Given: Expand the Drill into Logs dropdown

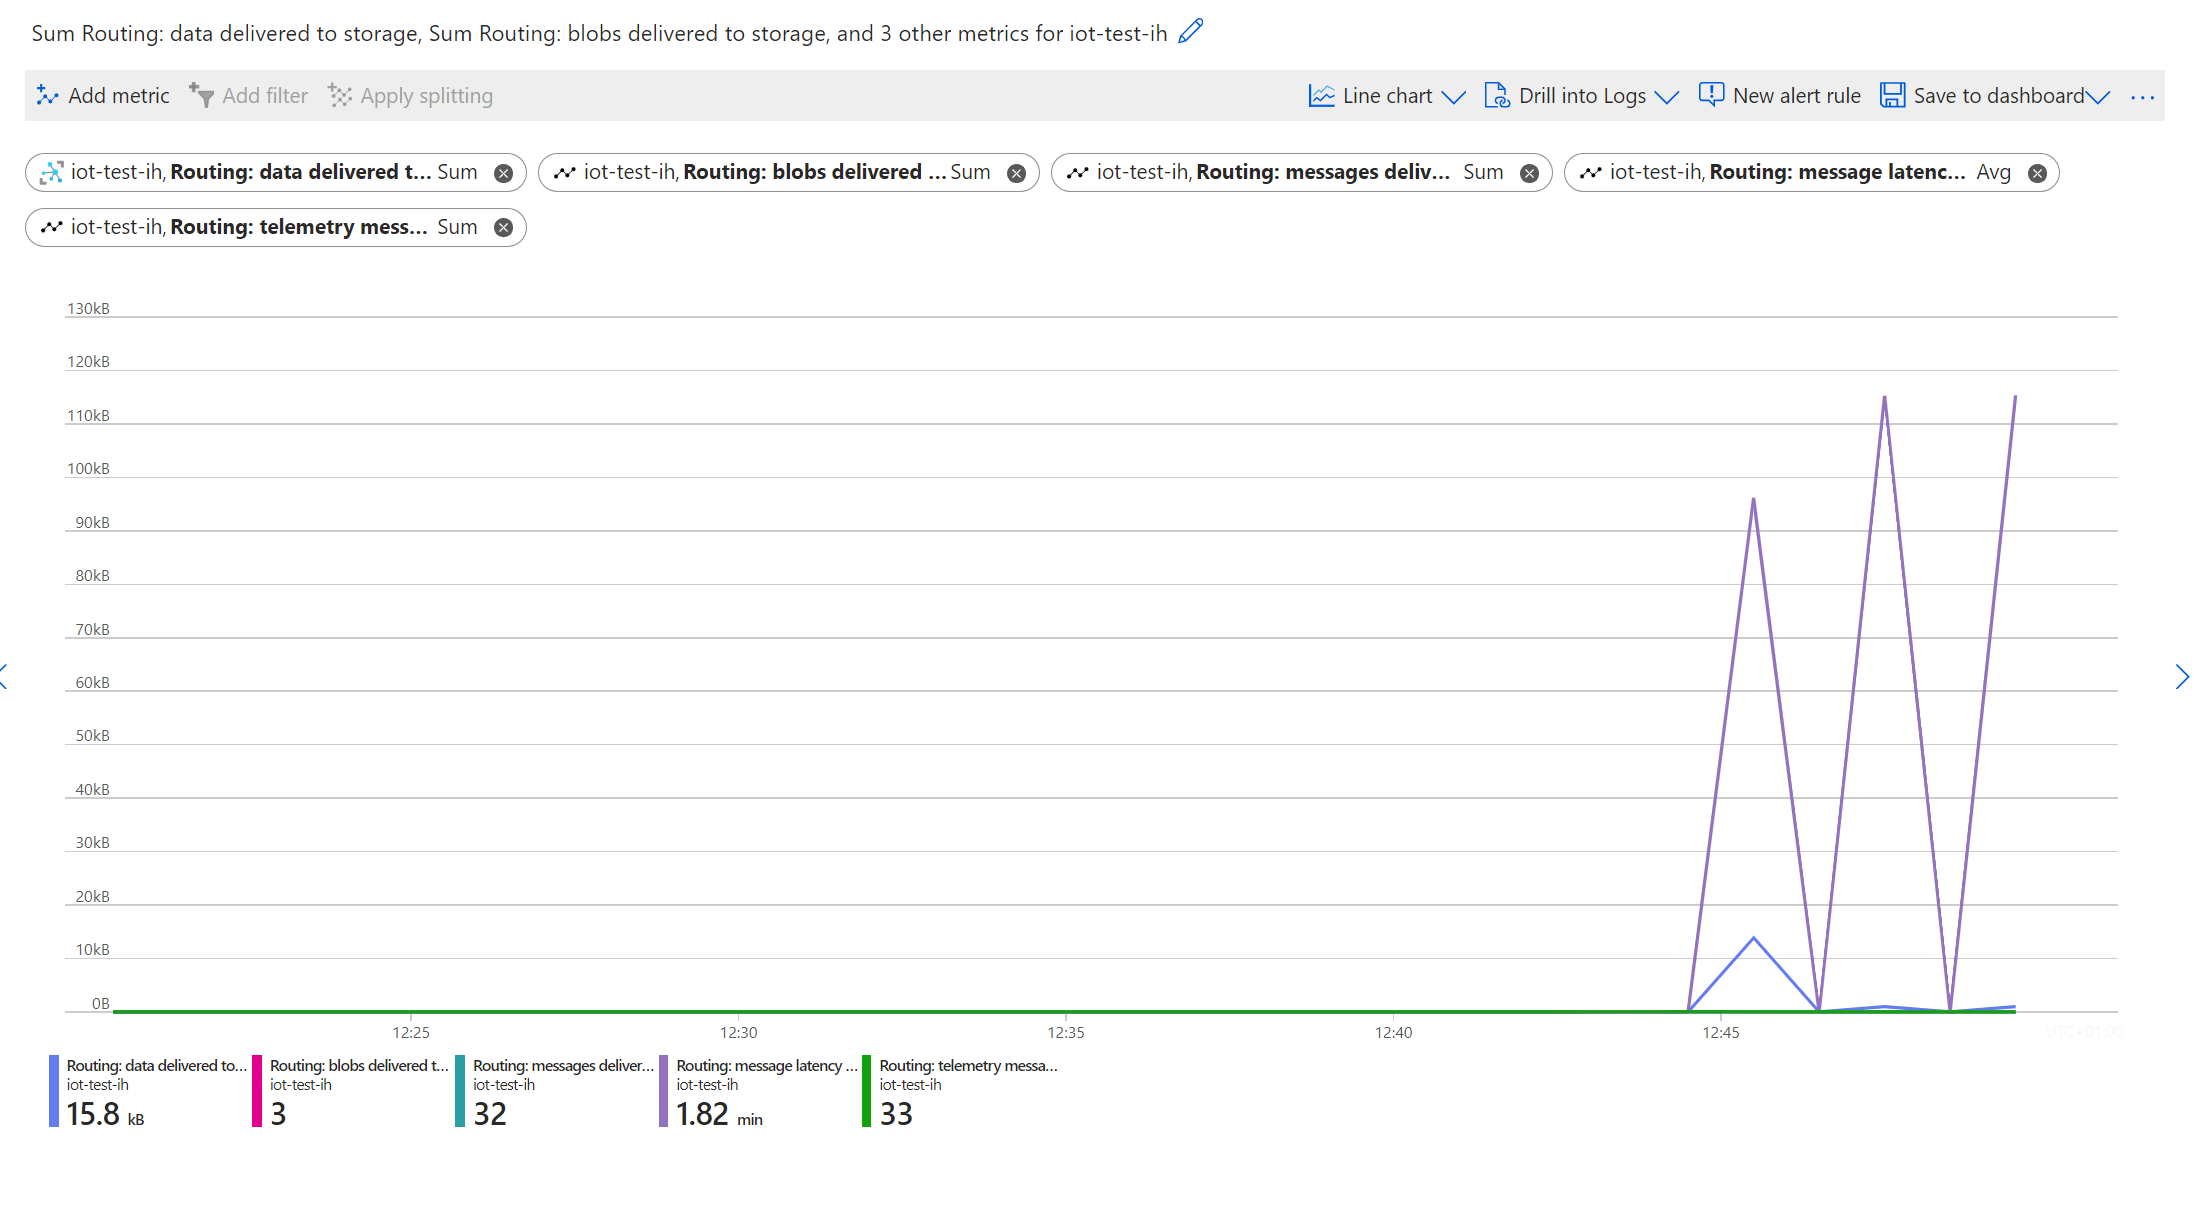Looking at the screenshot, I should point(1666,97).
